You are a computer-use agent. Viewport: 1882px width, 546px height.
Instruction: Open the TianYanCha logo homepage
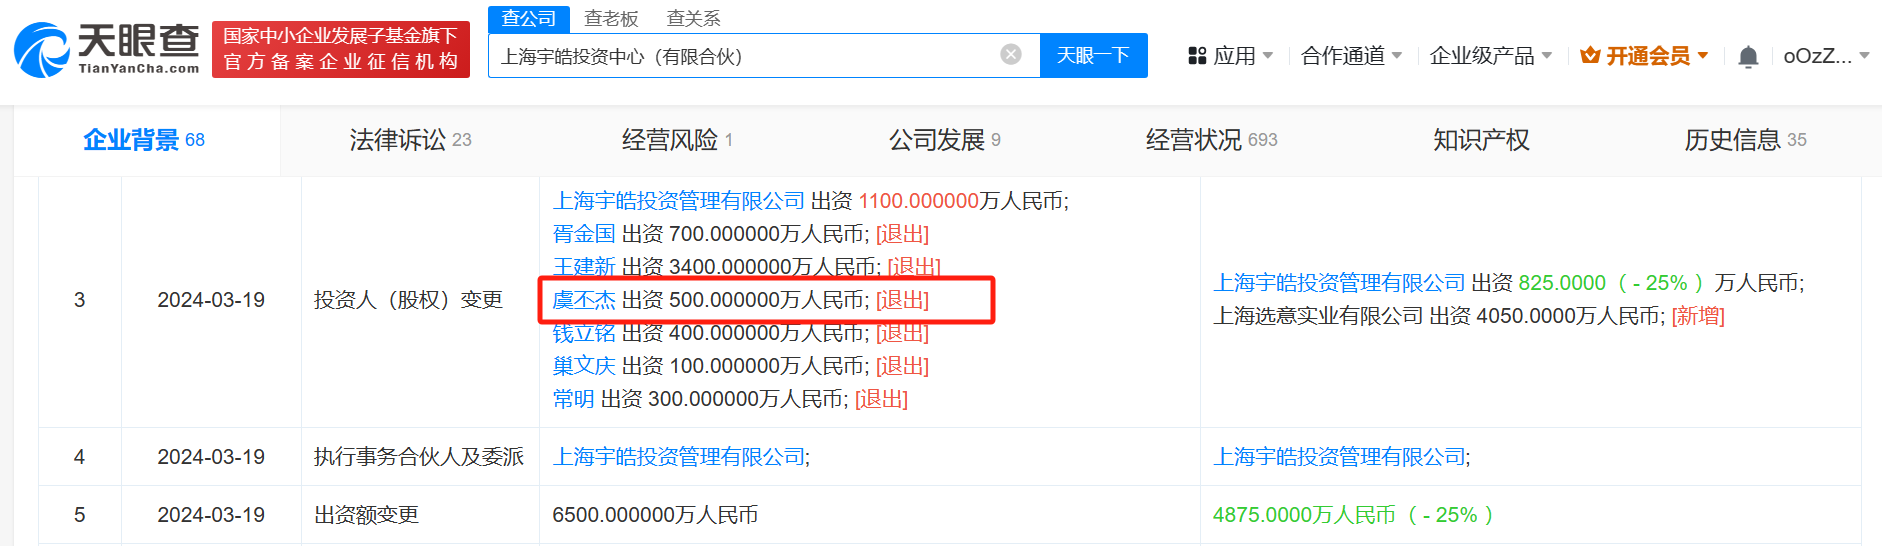click(x=107, y=49)
